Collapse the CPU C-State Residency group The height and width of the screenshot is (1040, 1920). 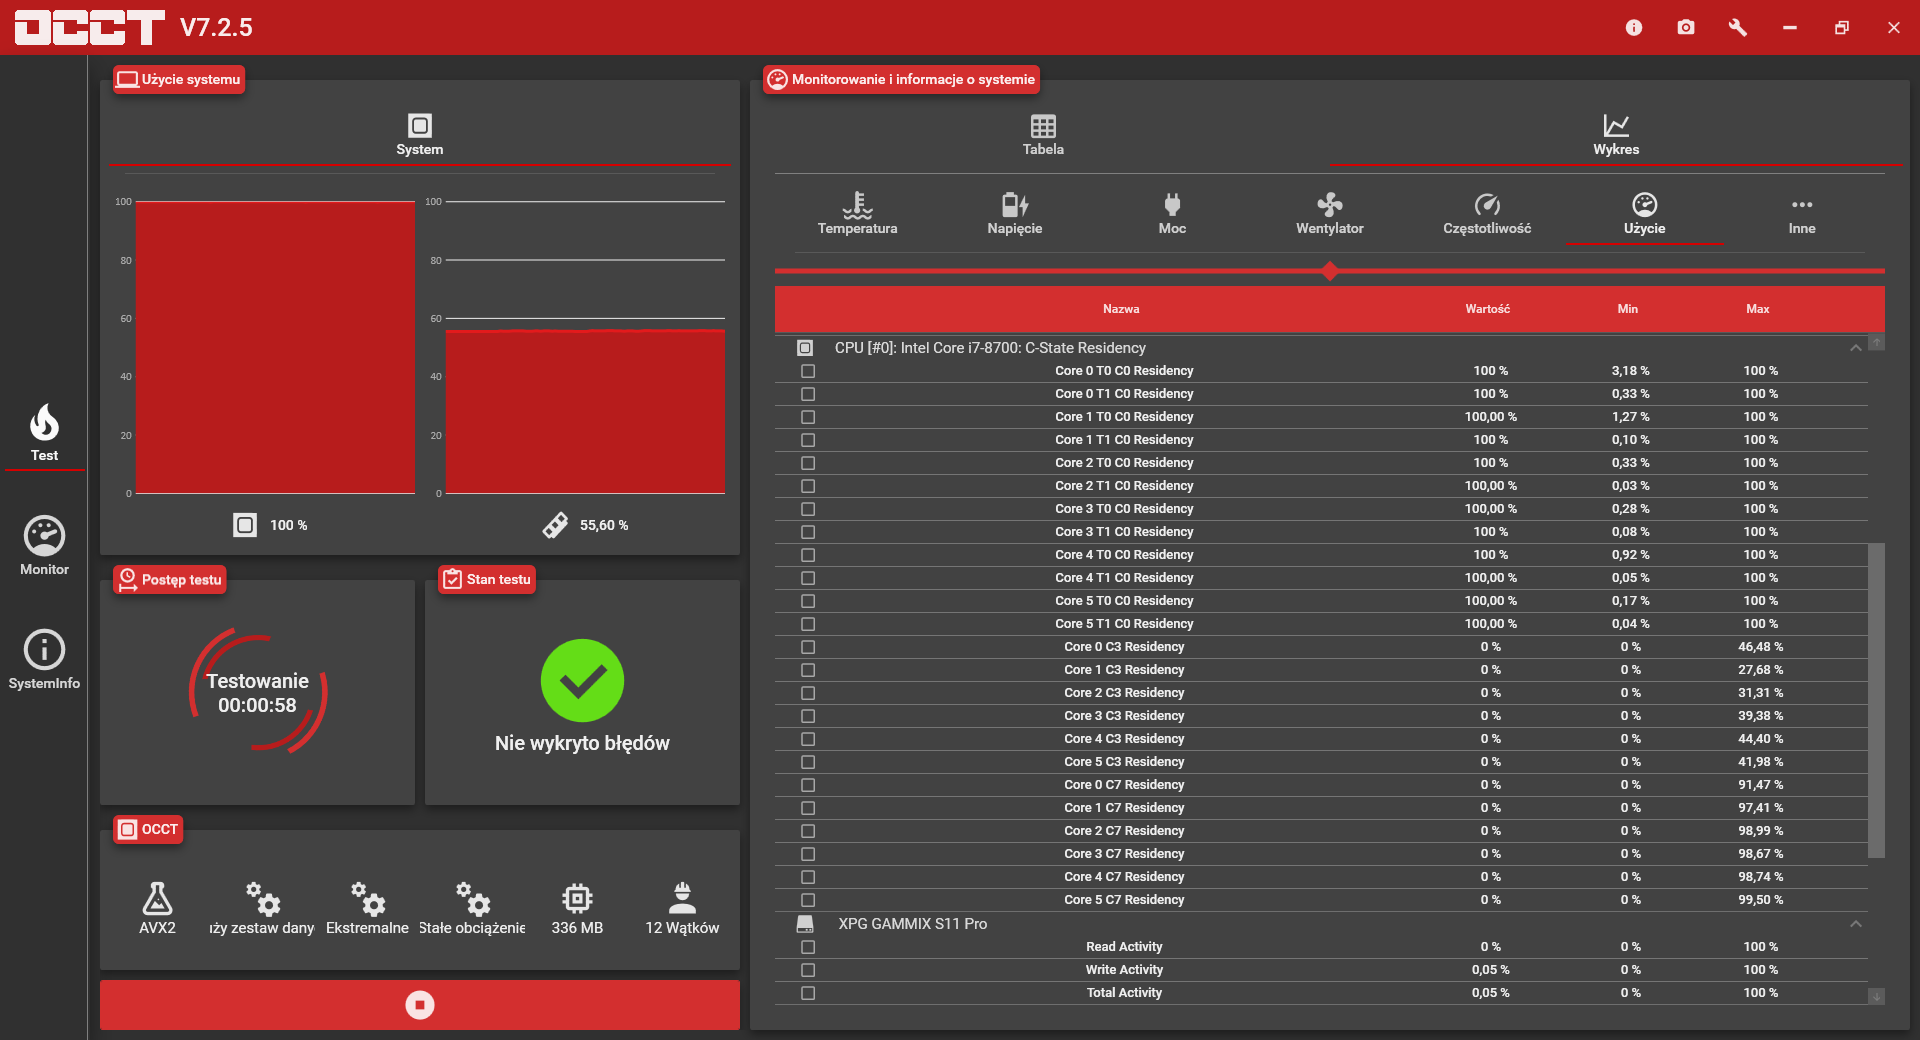[x=1856, y=348]
